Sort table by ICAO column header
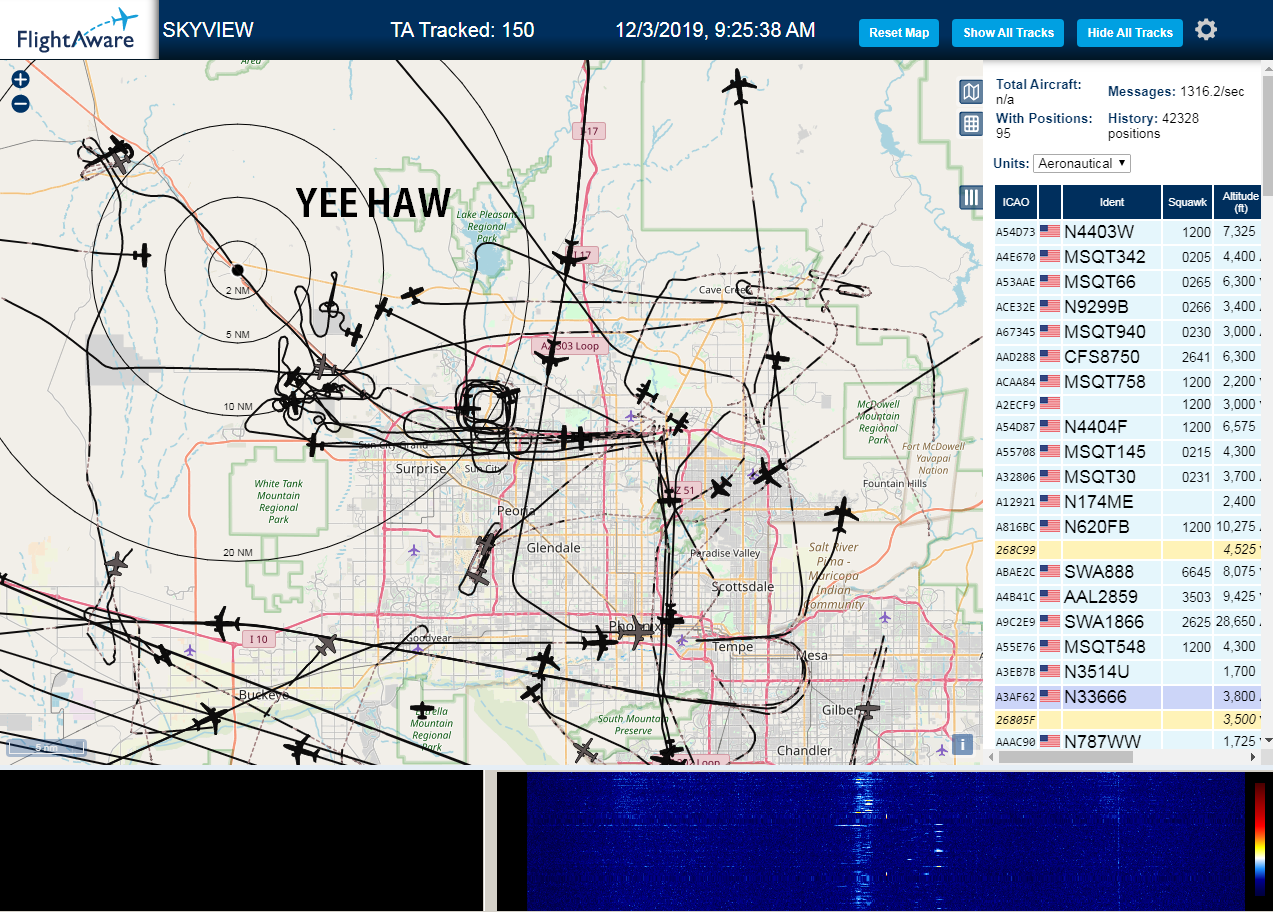Viewport: 1273px width, 913px height. (x=1016, y=202)
